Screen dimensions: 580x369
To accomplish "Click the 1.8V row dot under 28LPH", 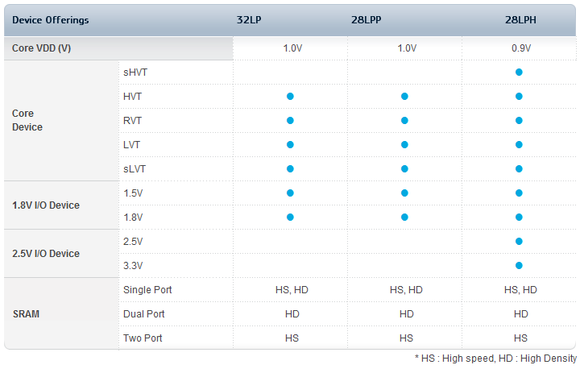I will (x=519, y=217).
